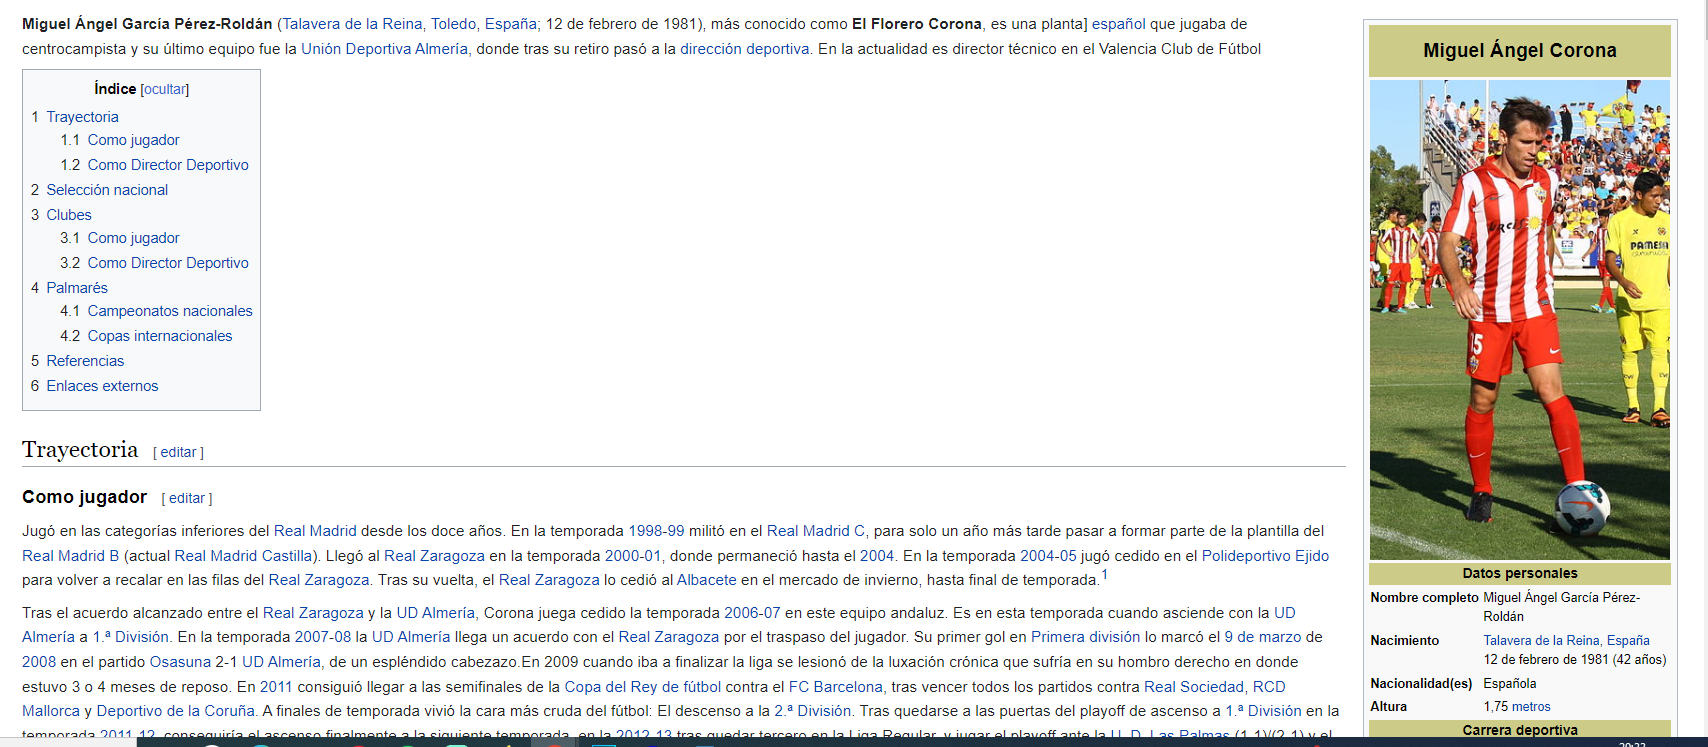Follow the 'español' link in intro
The width and height of the screenshot is (1708, 747).
pyautogui.click(x=1118, y=24)
